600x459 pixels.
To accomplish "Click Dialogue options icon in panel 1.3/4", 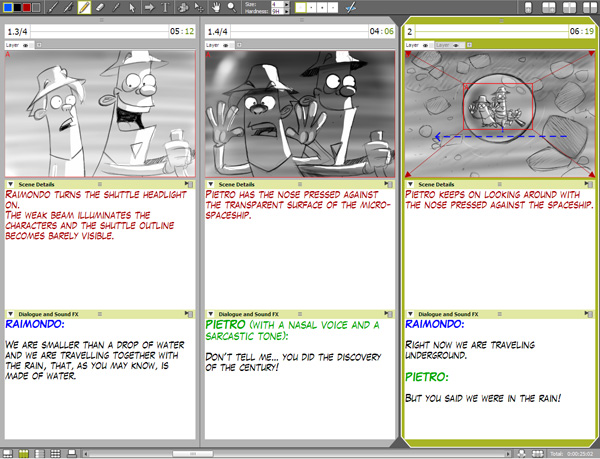I will (x=189, y=314).
